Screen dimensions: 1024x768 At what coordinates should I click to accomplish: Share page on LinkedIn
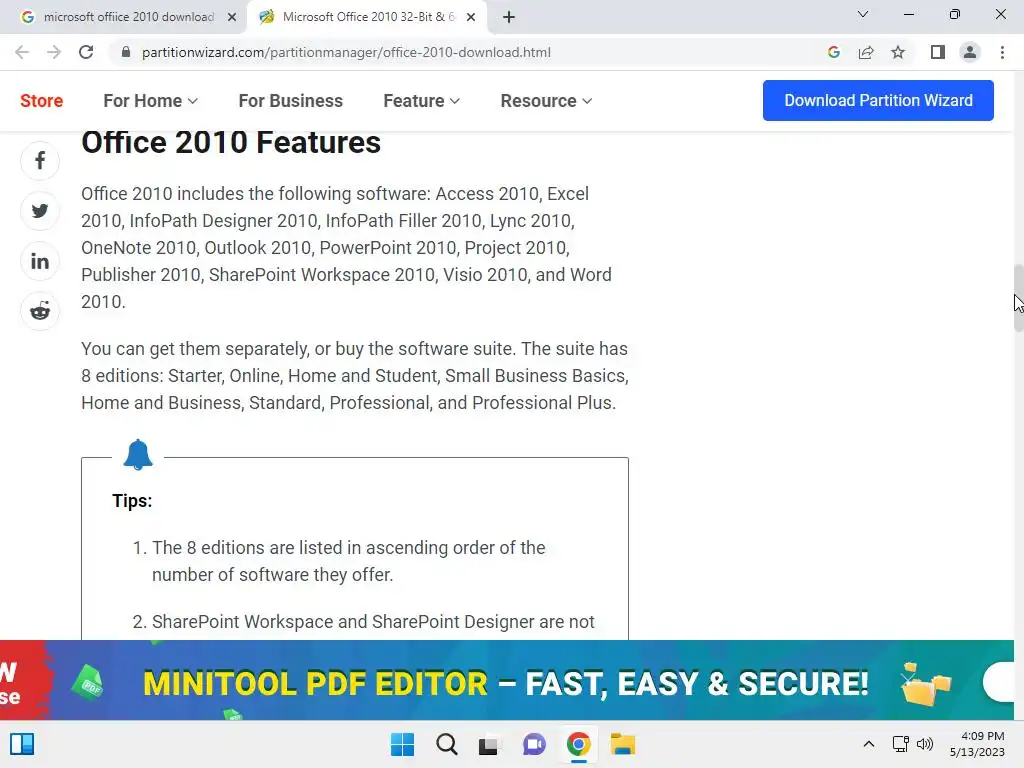[40, 261]
